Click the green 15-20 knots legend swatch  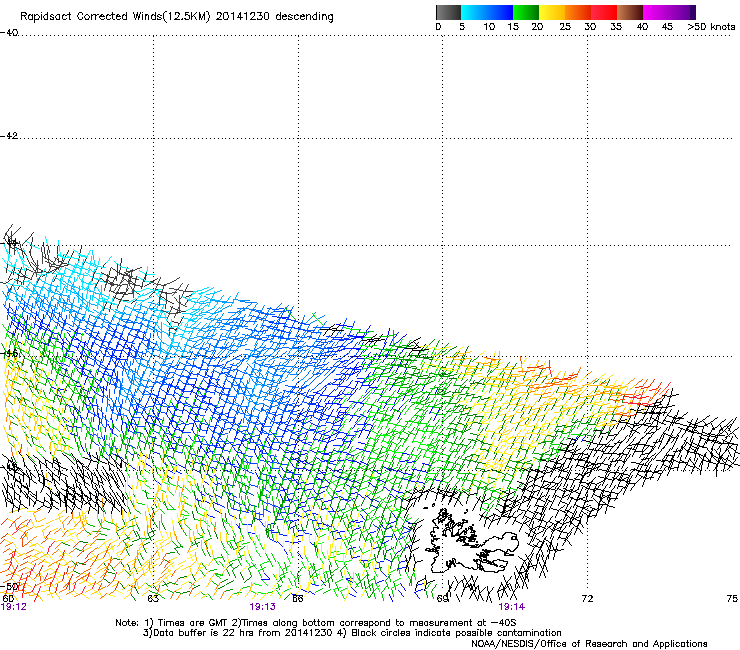pyautogui.click(x=526, y=12)
